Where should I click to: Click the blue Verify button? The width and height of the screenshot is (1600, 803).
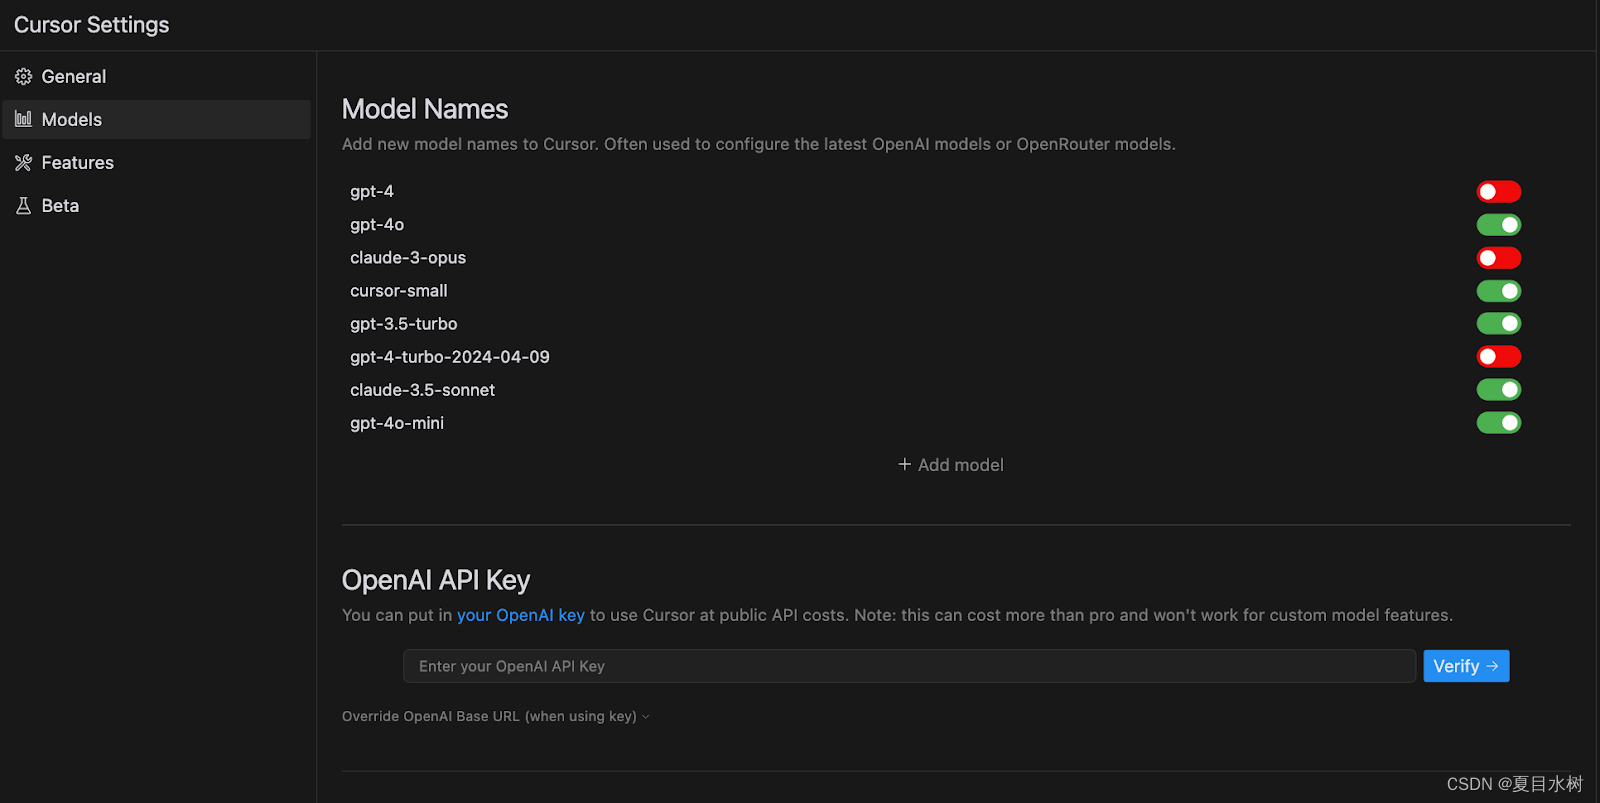(1466, 666)
